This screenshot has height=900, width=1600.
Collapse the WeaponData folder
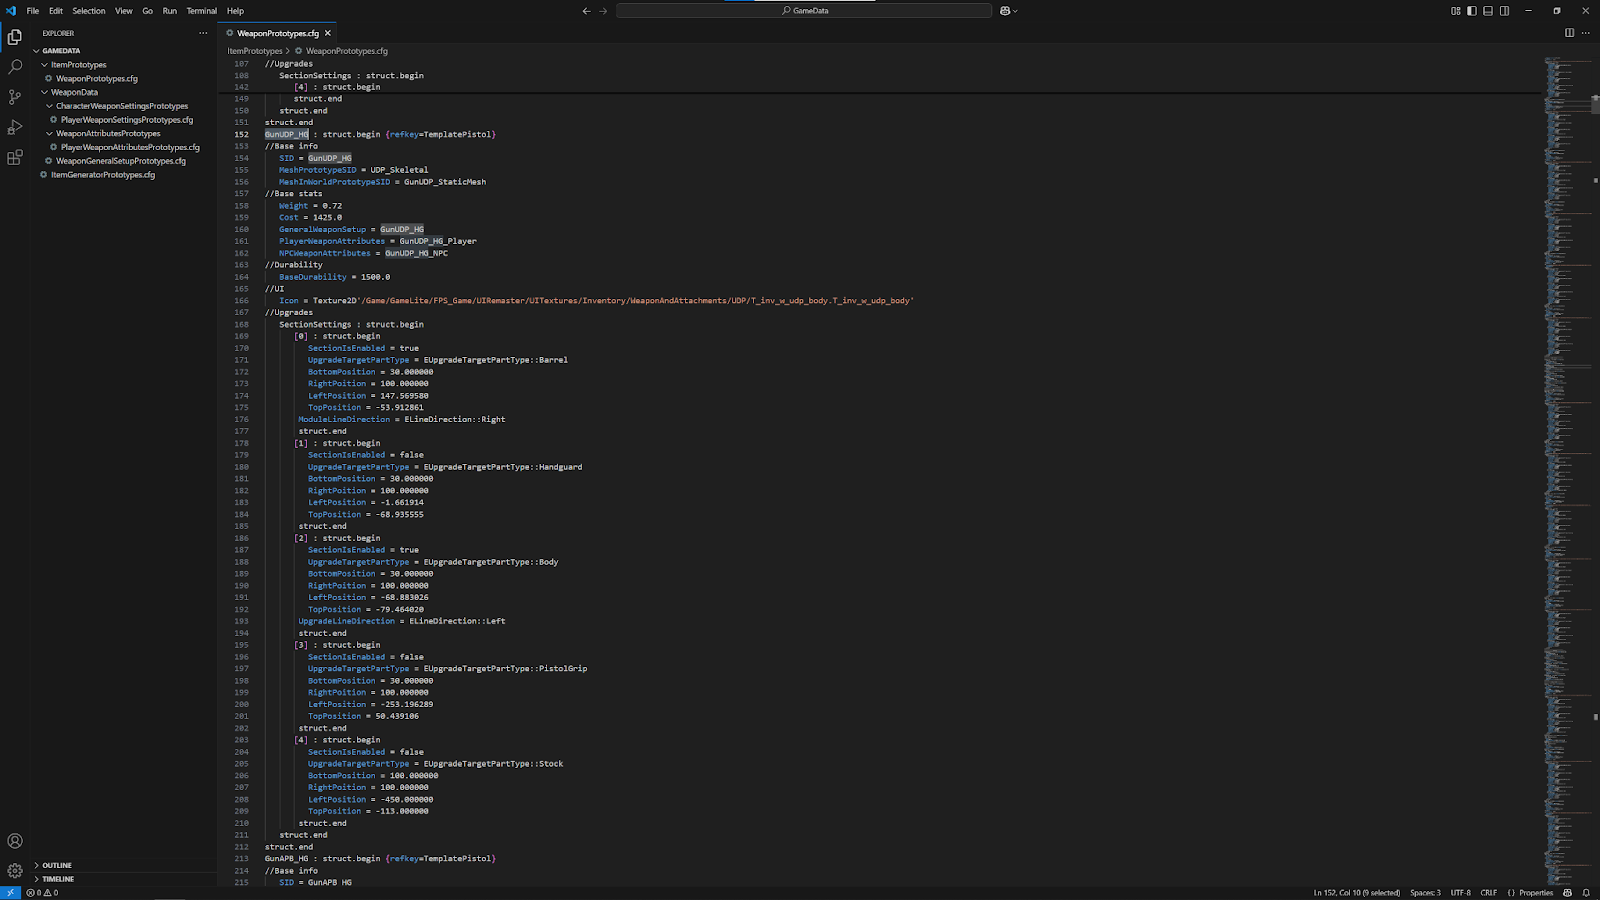point(74,92)
